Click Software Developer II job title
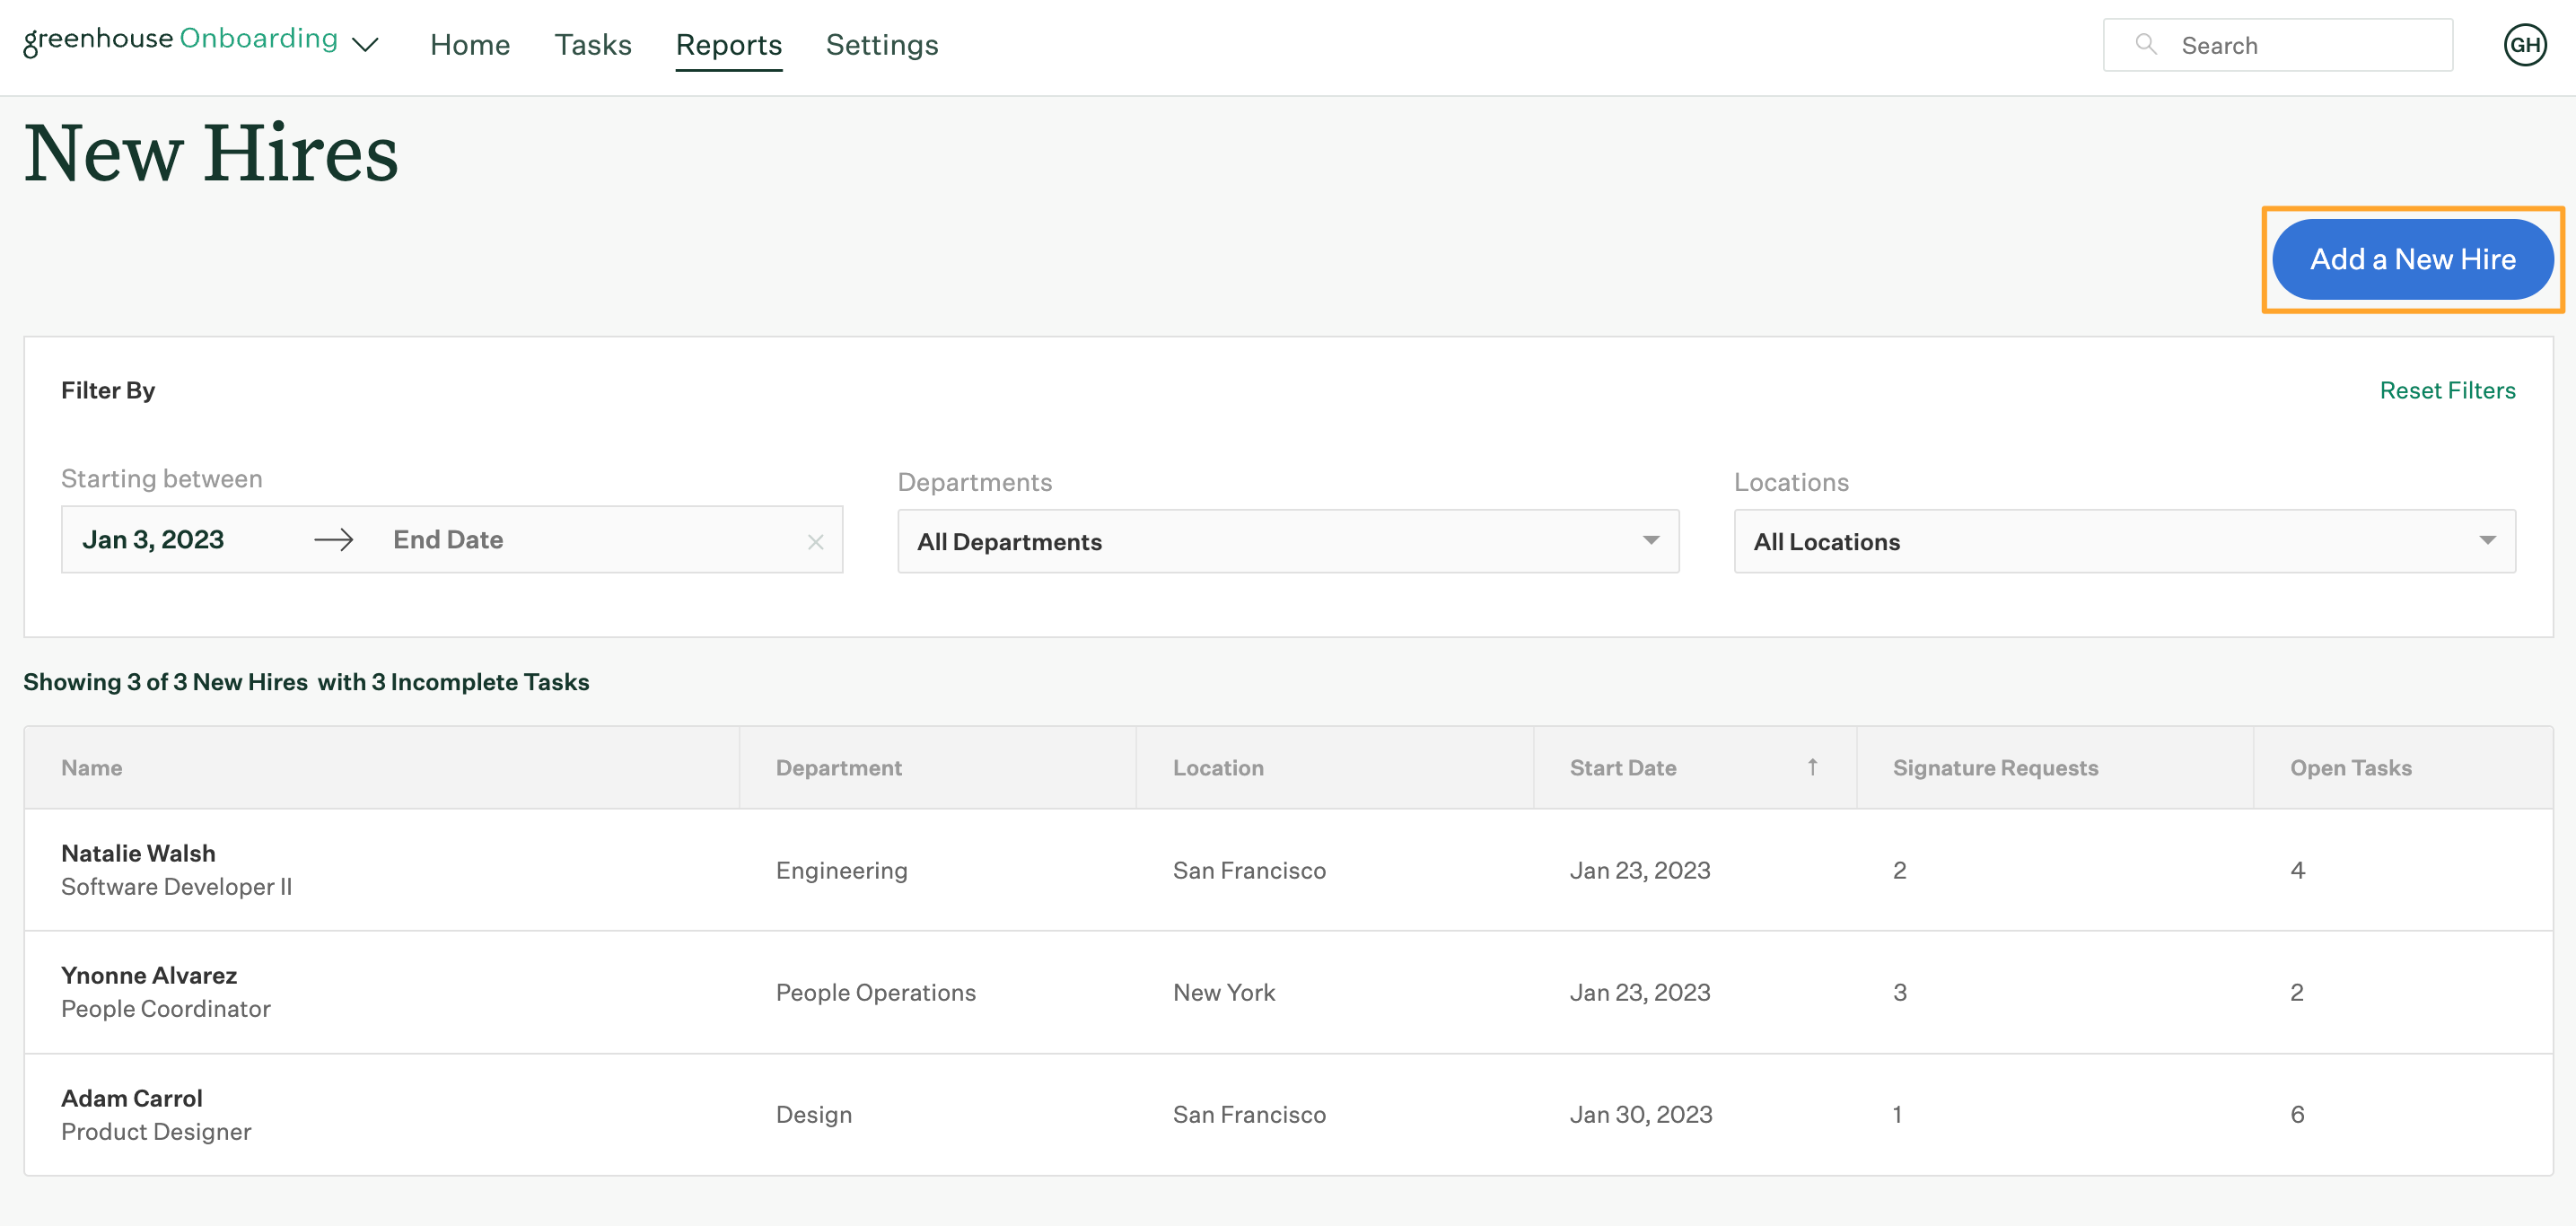2576x1226 pixels. click(x=176, y=887)
